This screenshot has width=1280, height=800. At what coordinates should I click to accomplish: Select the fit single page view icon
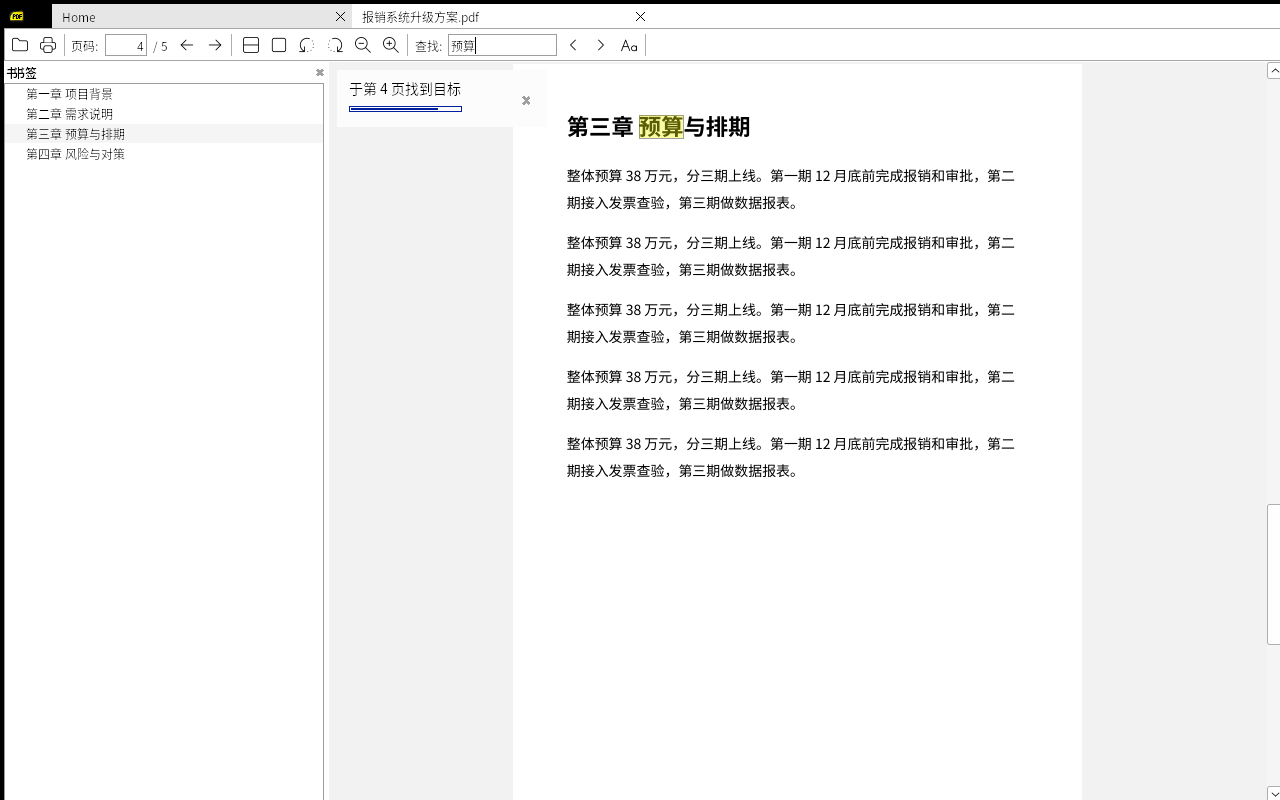pos(279,45)
